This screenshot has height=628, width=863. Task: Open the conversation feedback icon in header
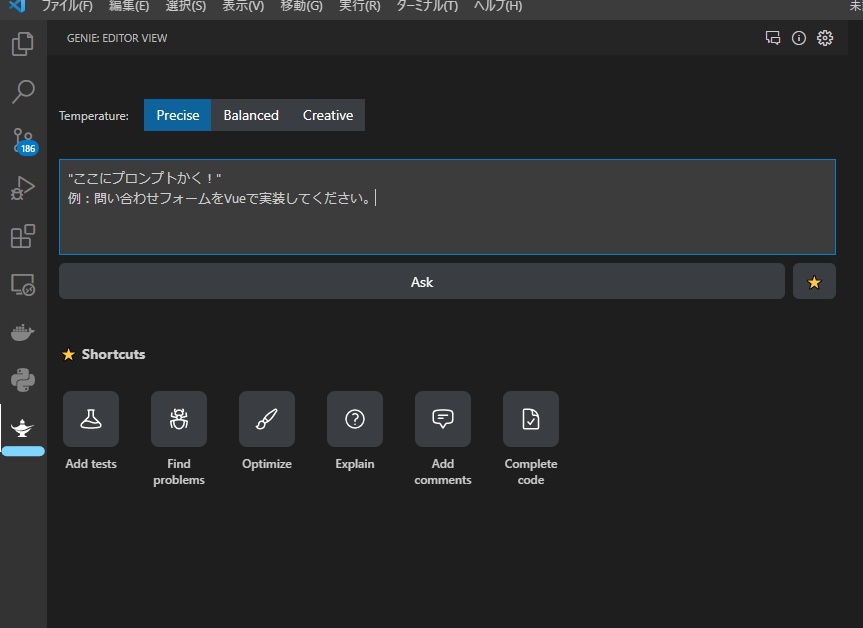tap(773, 38)
